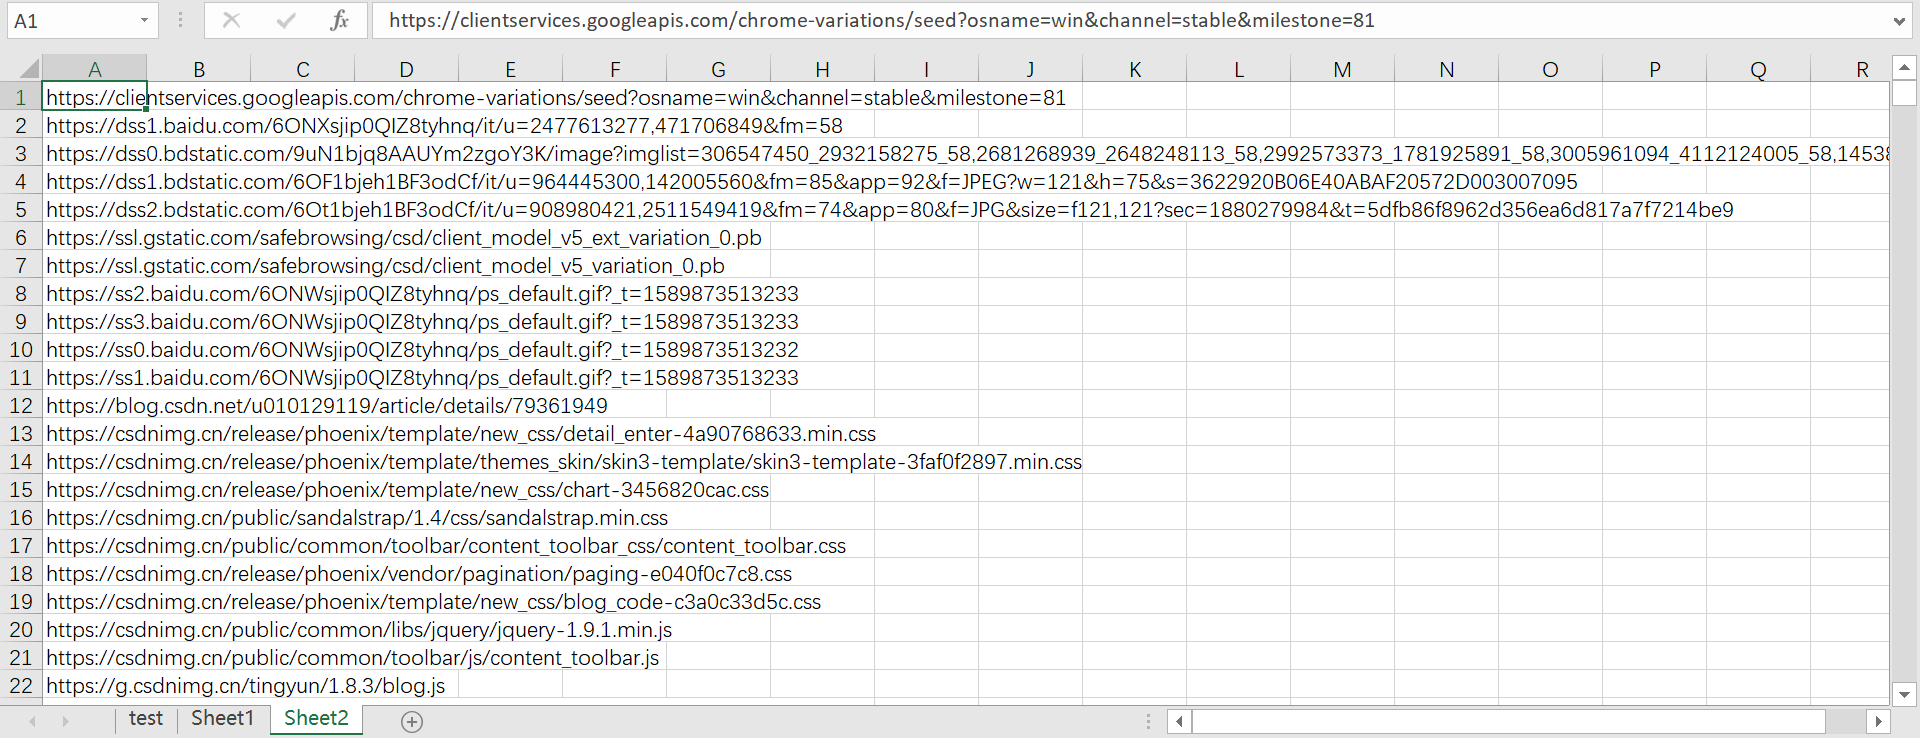Expand the formula bar with chevron
Viewport: 1920px width, 738px height.
[1898, 21]
